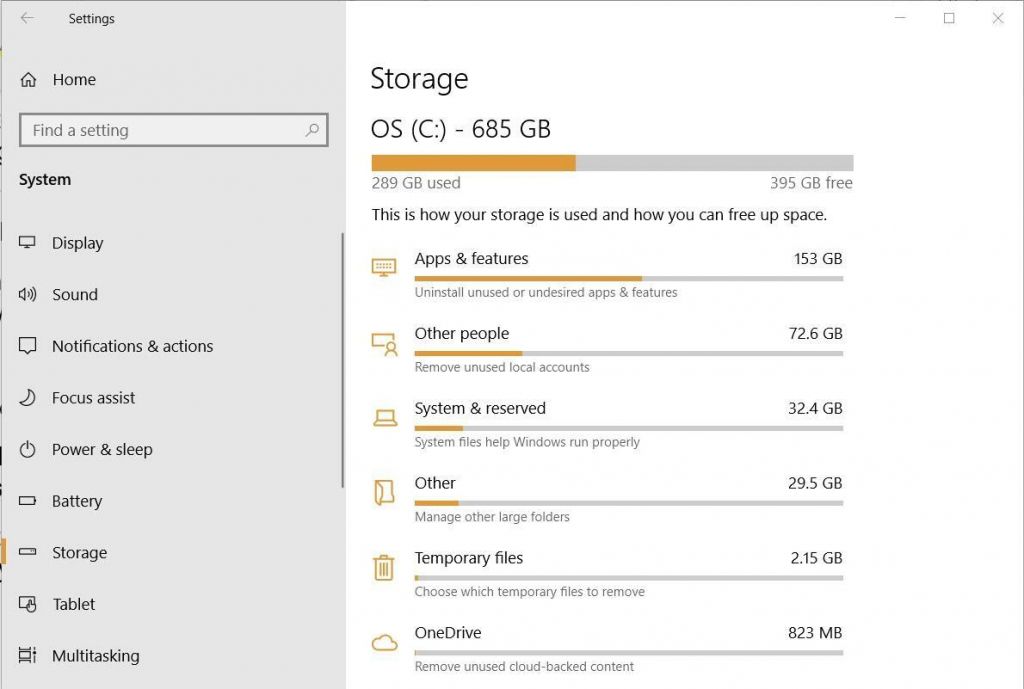Open Battery settings

(x=76, y=501)
